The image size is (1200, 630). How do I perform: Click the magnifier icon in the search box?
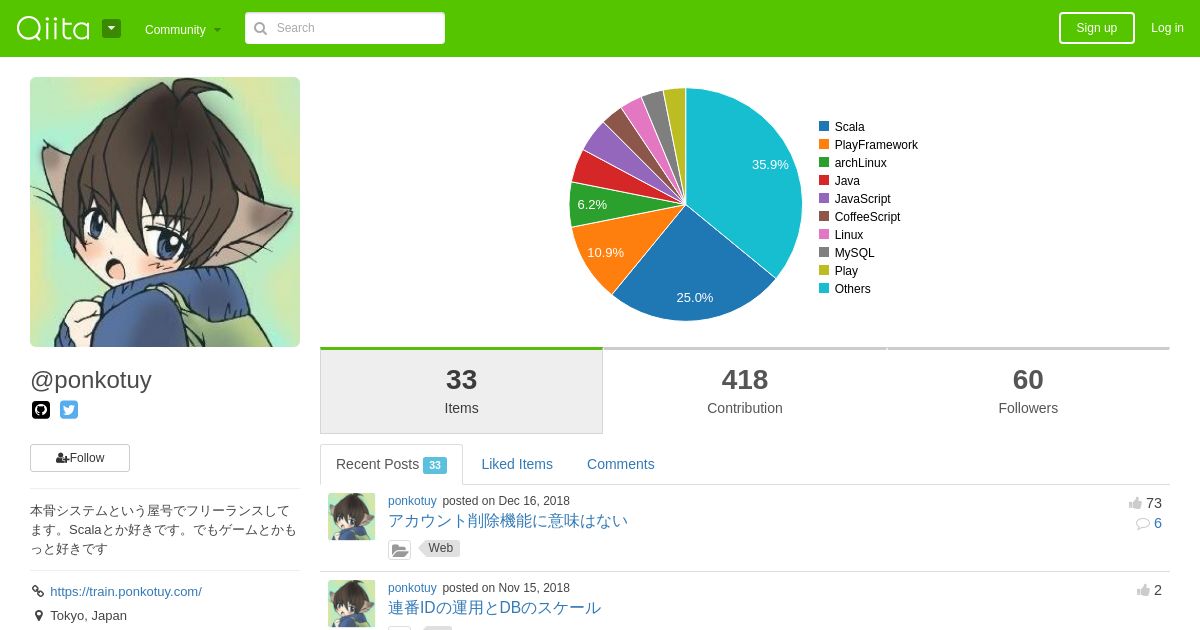(x=260, y=28)
